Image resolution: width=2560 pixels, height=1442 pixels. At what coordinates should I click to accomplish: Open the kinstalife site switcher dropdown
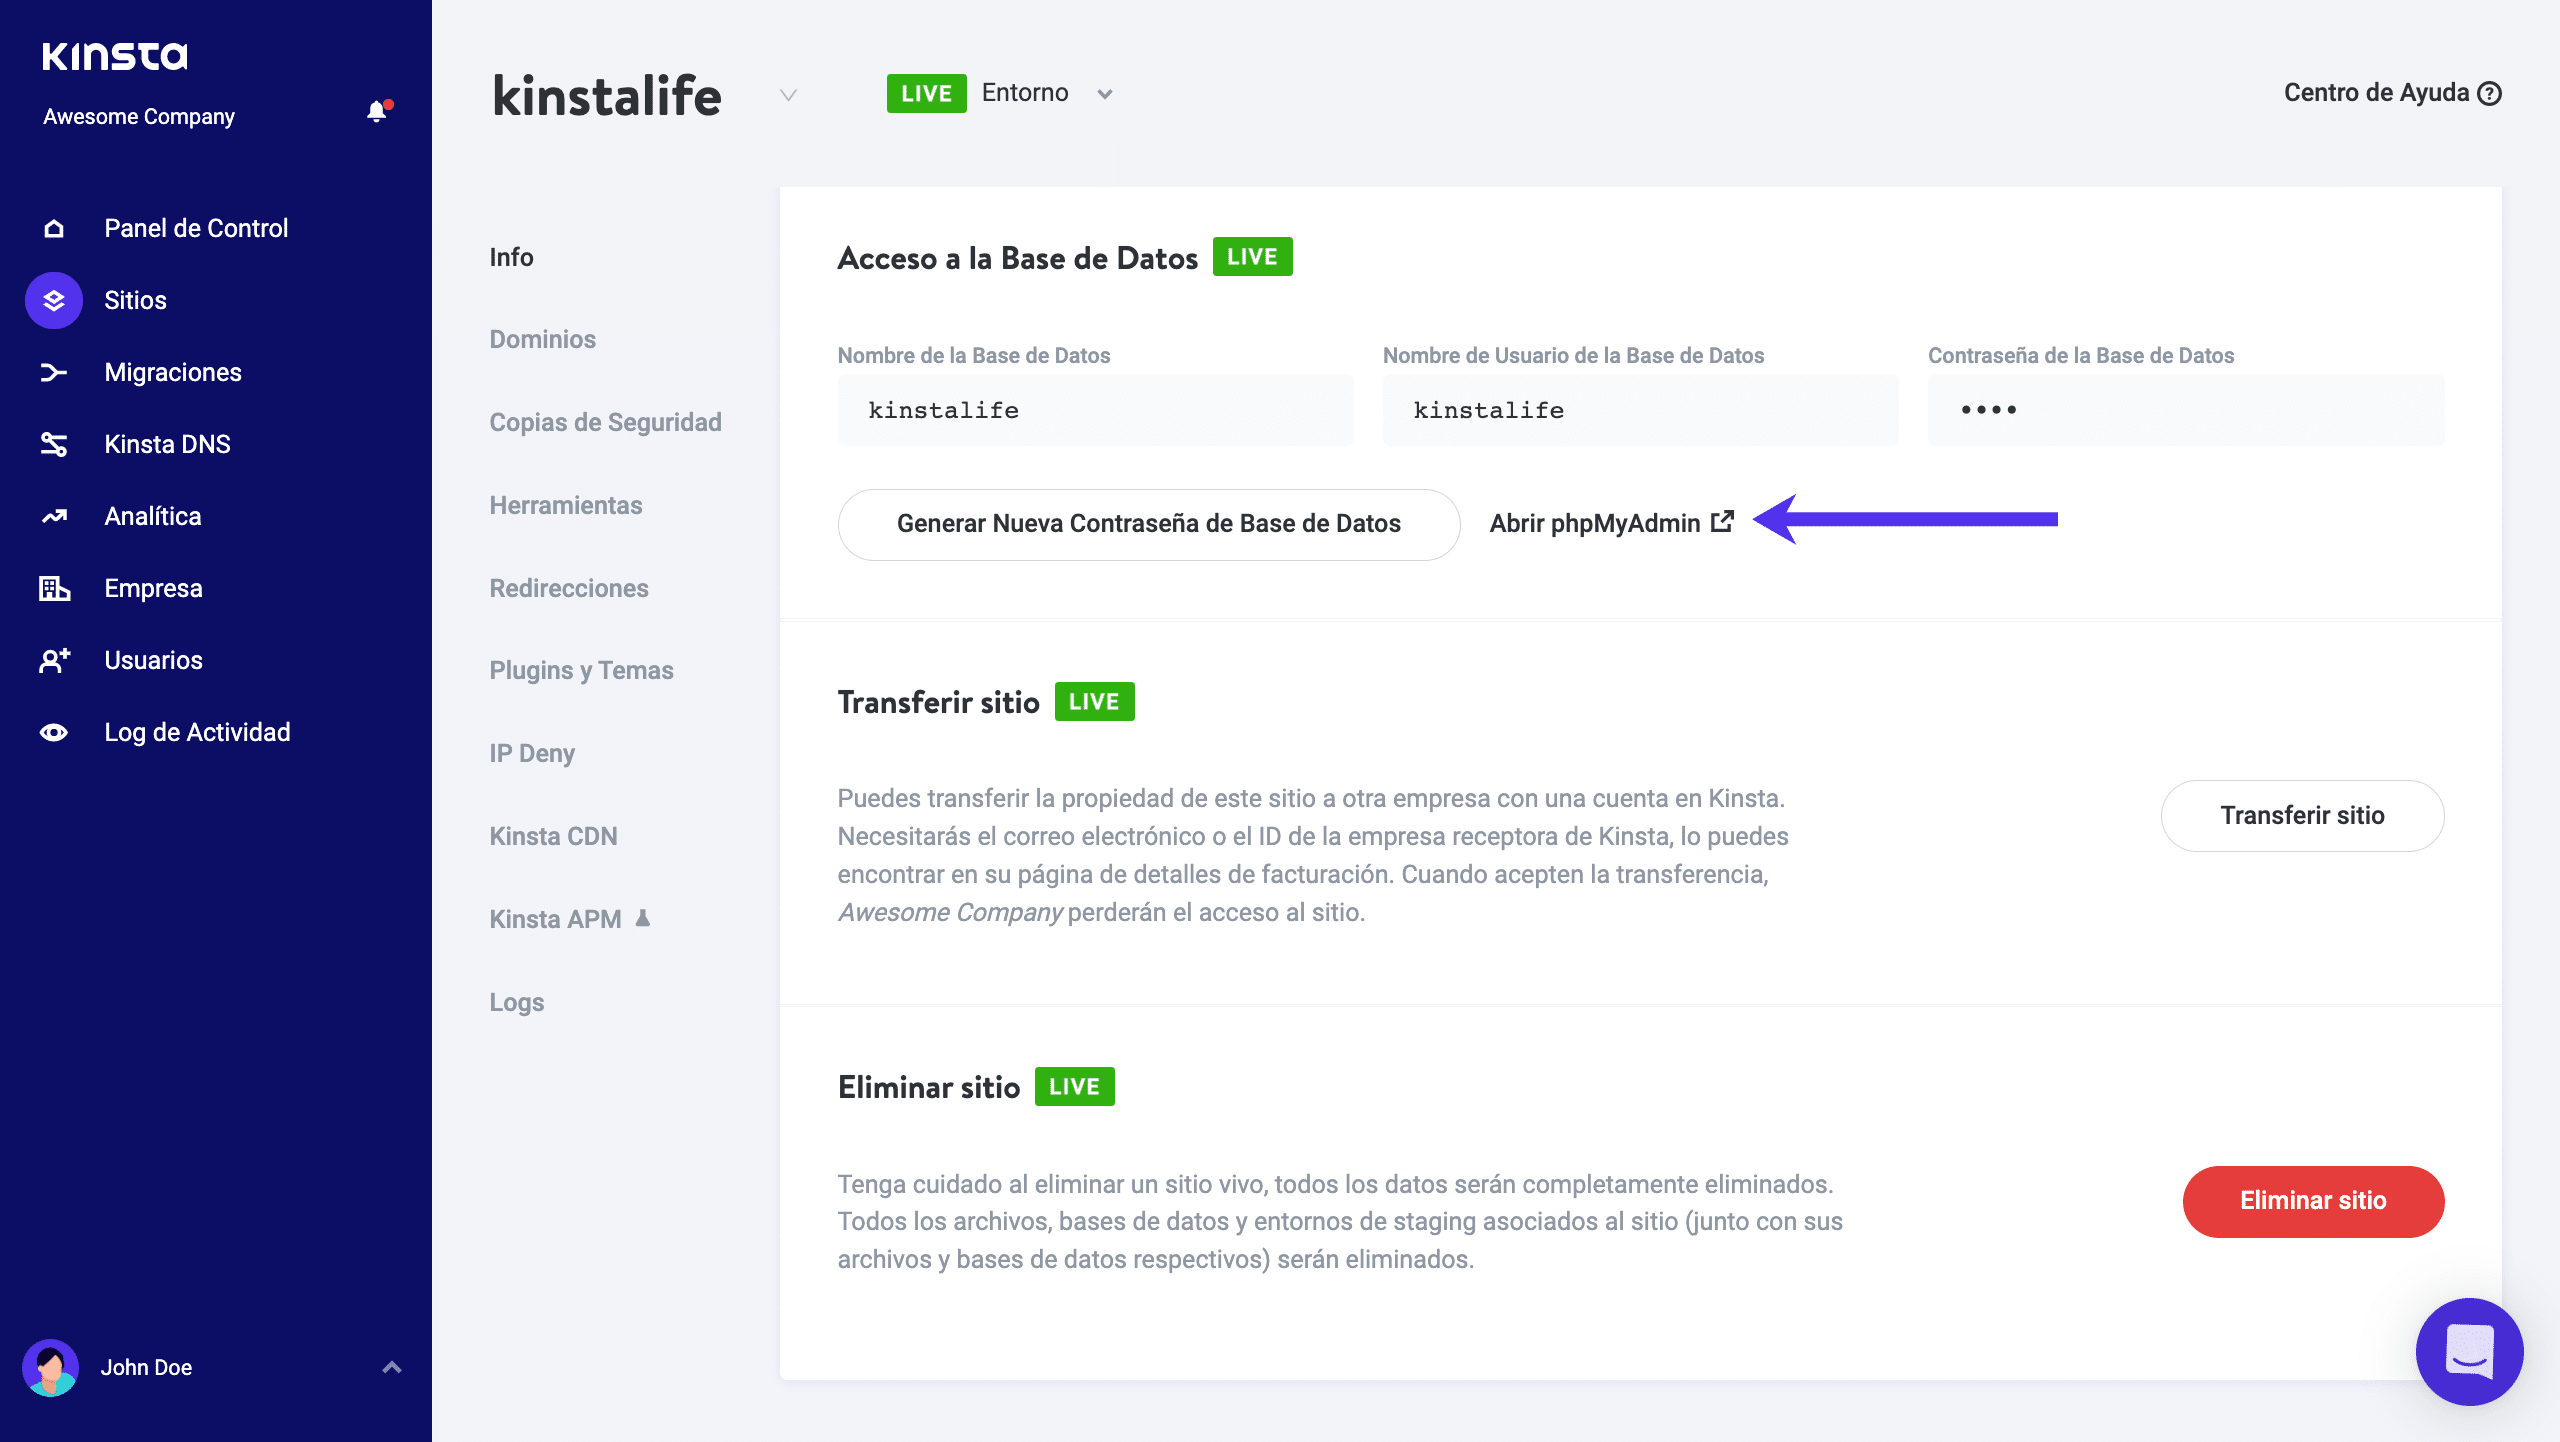pyautogui.click(x=788, y=95)
